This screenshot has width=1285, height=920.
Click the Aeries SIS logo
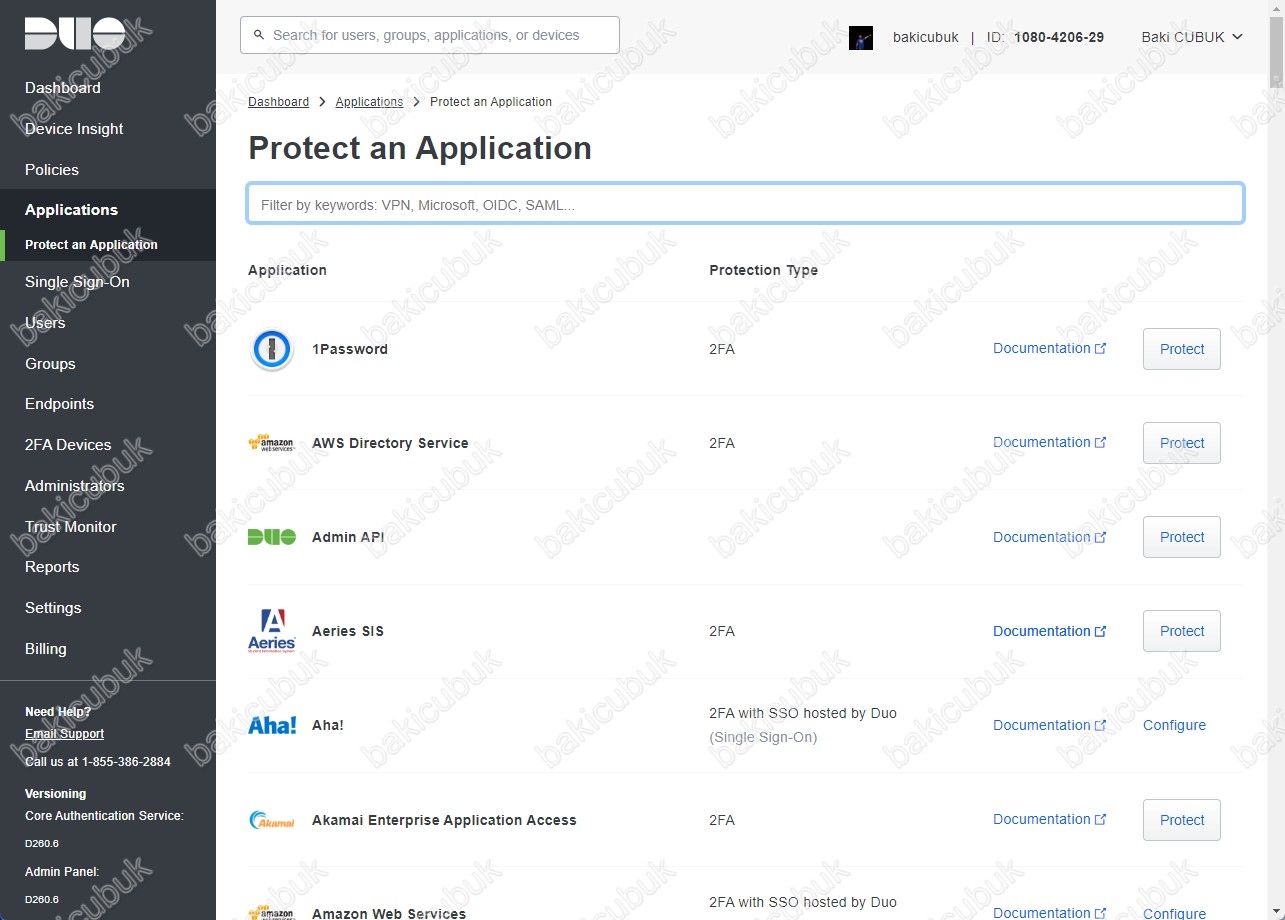click(271, 631)
